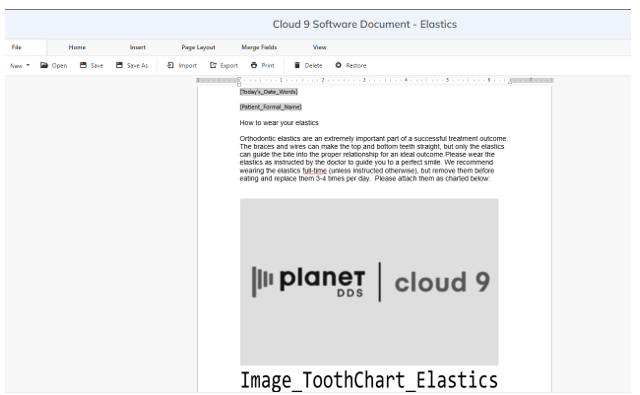The width and height of the screenshot is (640, 395).
Task: Click the Import button label
Action: [188, 66]
